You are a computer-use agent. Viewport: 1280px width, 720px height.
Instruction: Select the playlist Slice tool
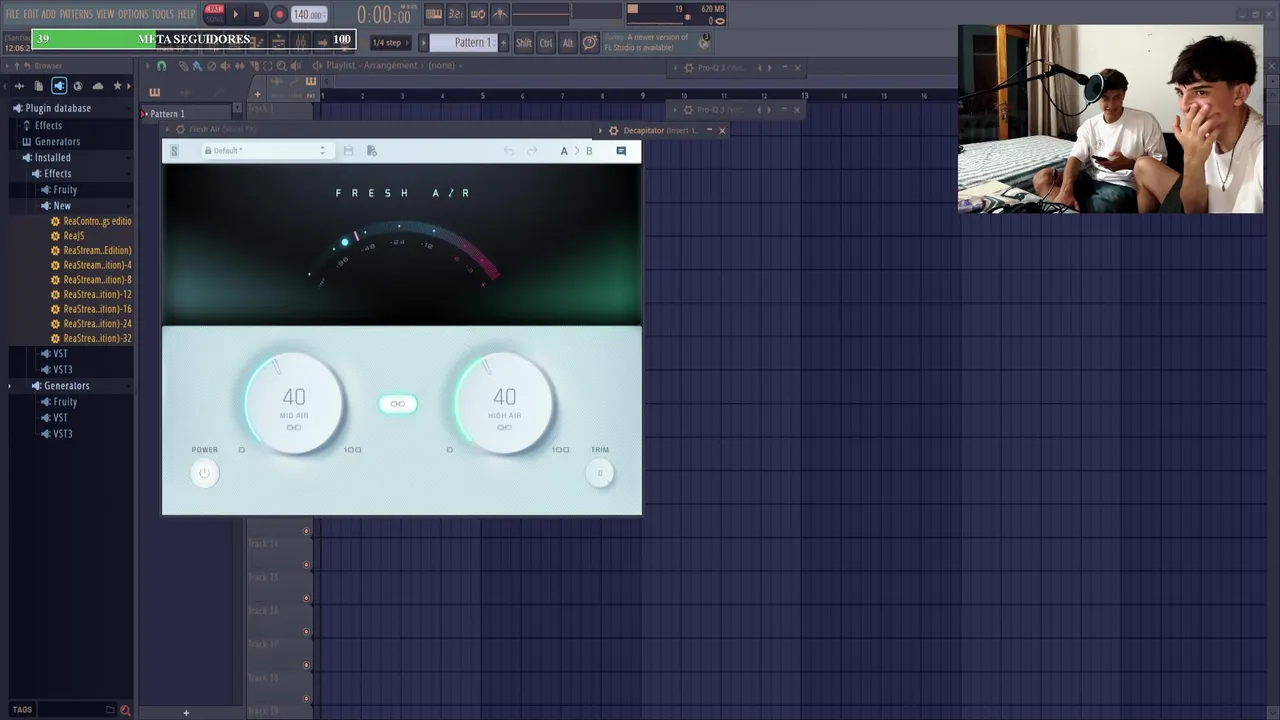point(253,66)
